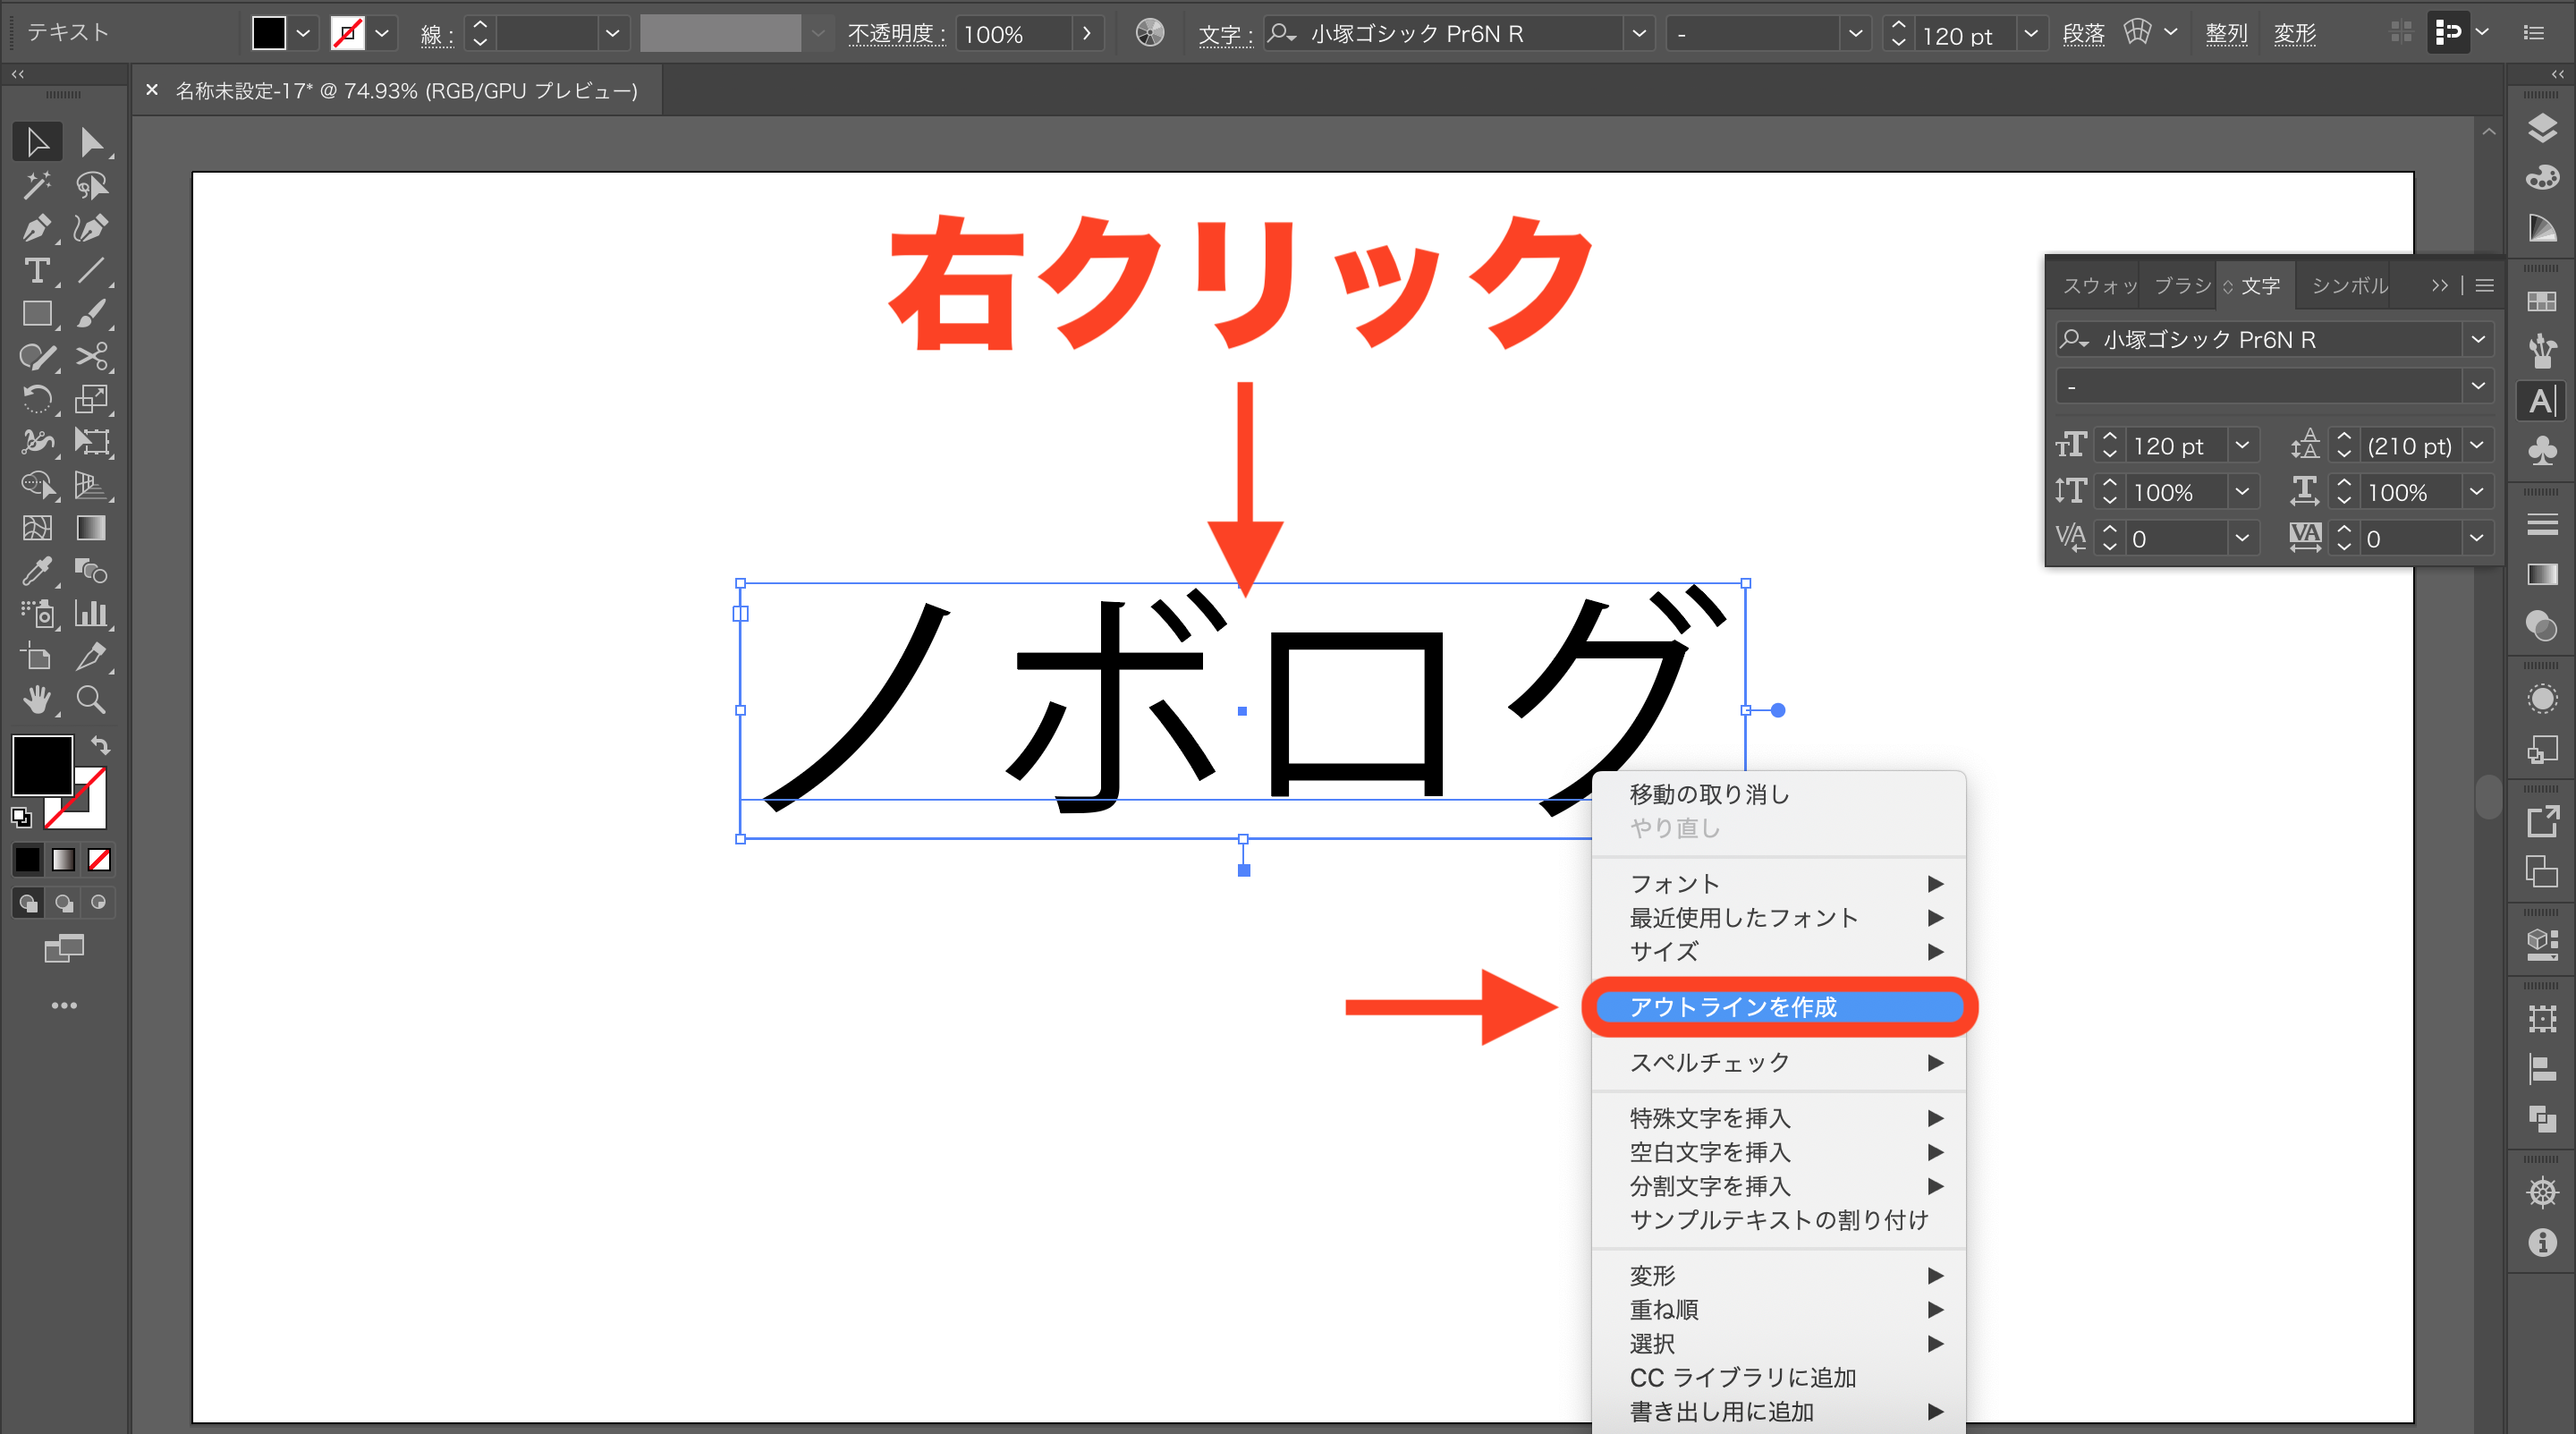Expand the stroke weight dropdown
The width and height of the screenshot is (2576, 1434).
click(612, 33)
